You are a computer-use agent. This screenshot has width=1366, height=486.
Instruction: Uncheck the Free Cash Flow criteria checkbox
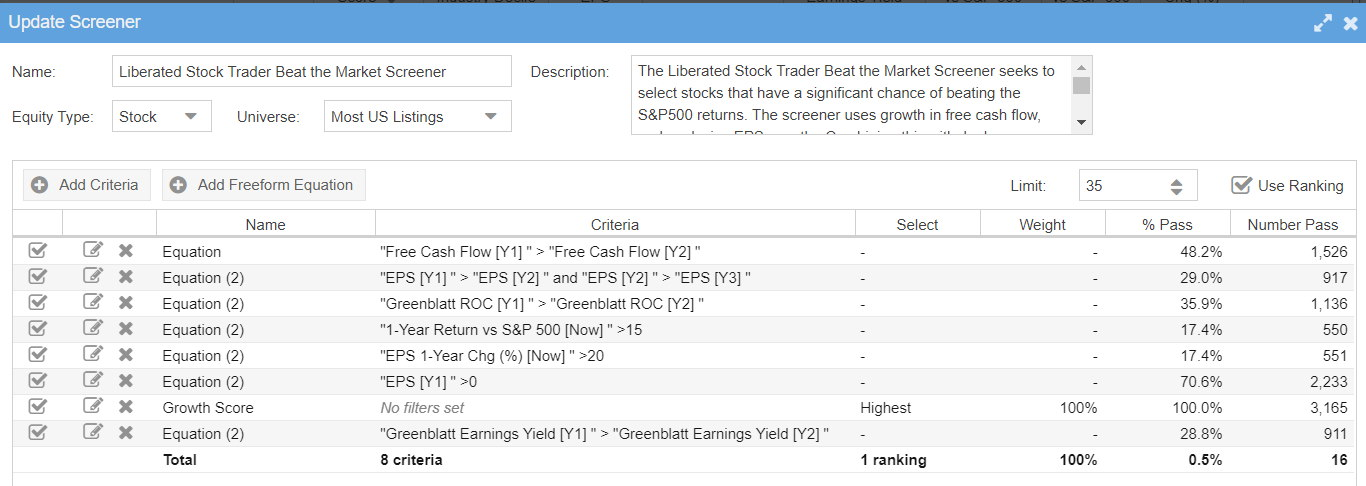38,251
